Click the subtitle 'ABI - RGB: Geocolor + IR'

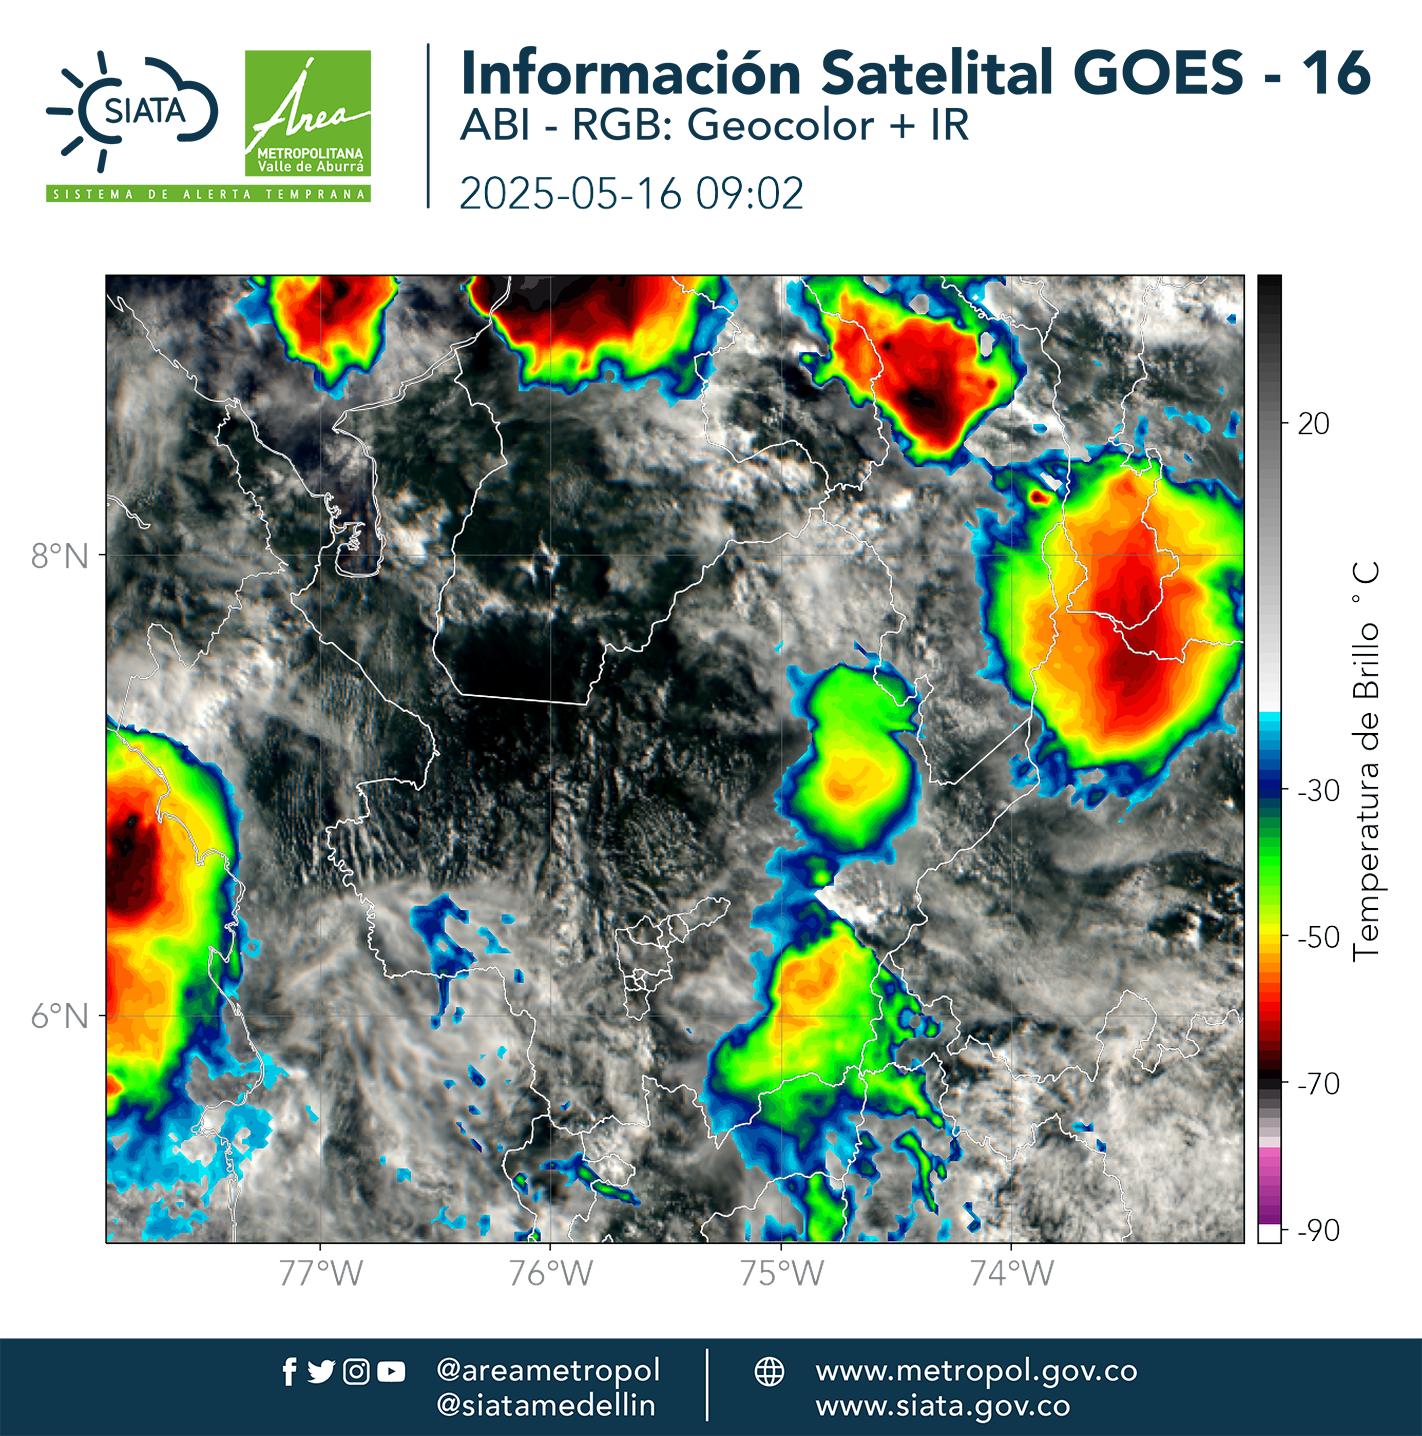tap(714, 126)
